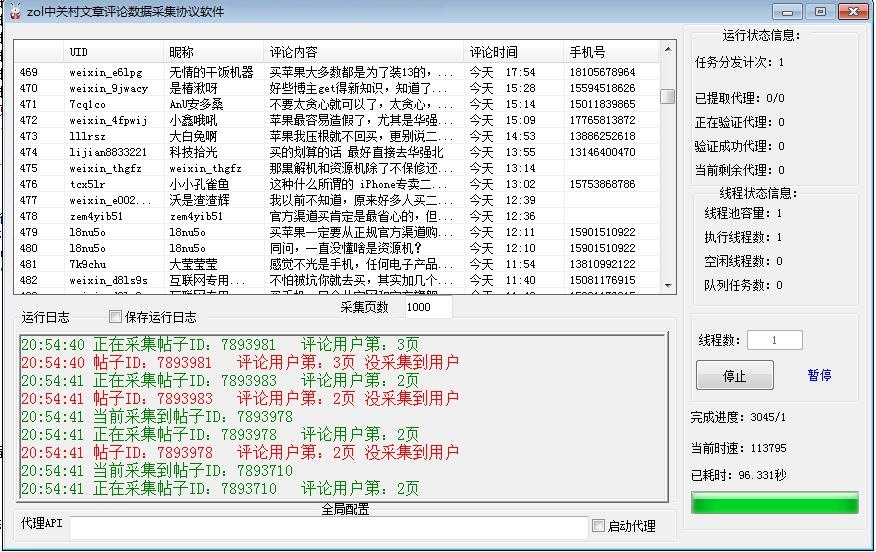The width and height of the screenshot is (876, 552).
Task: Select row 469 with UID weixin_e6lpg
Action: click(x=108, y=73)
